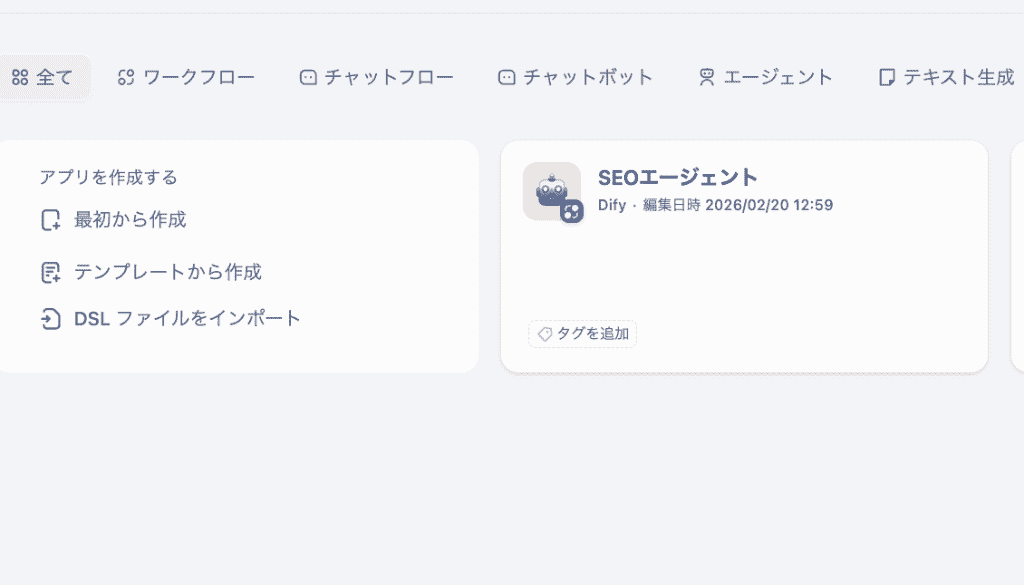
Task: Click the chat bubble icon beside チャットフロー
Action: [308, 78]
